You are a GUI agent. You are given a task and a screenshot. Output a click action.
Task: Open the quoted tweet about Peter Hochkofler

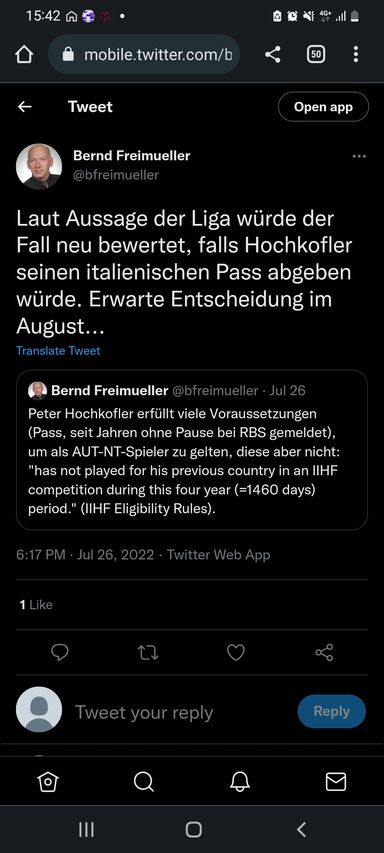click(191, 449)
